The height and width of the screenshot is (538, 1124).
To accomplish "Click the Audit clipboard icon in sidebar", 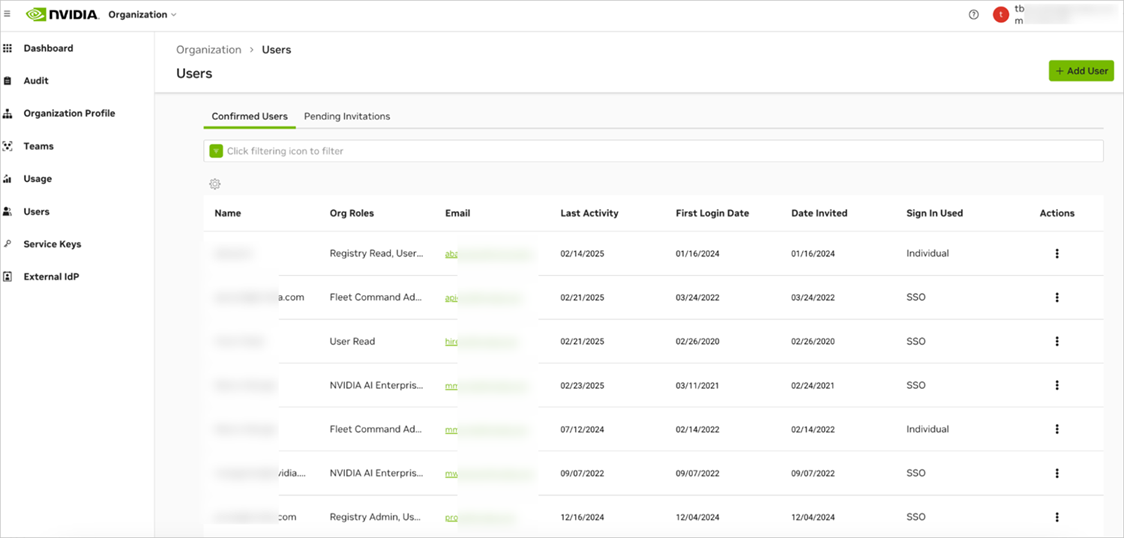I will (x=8, y=81).
